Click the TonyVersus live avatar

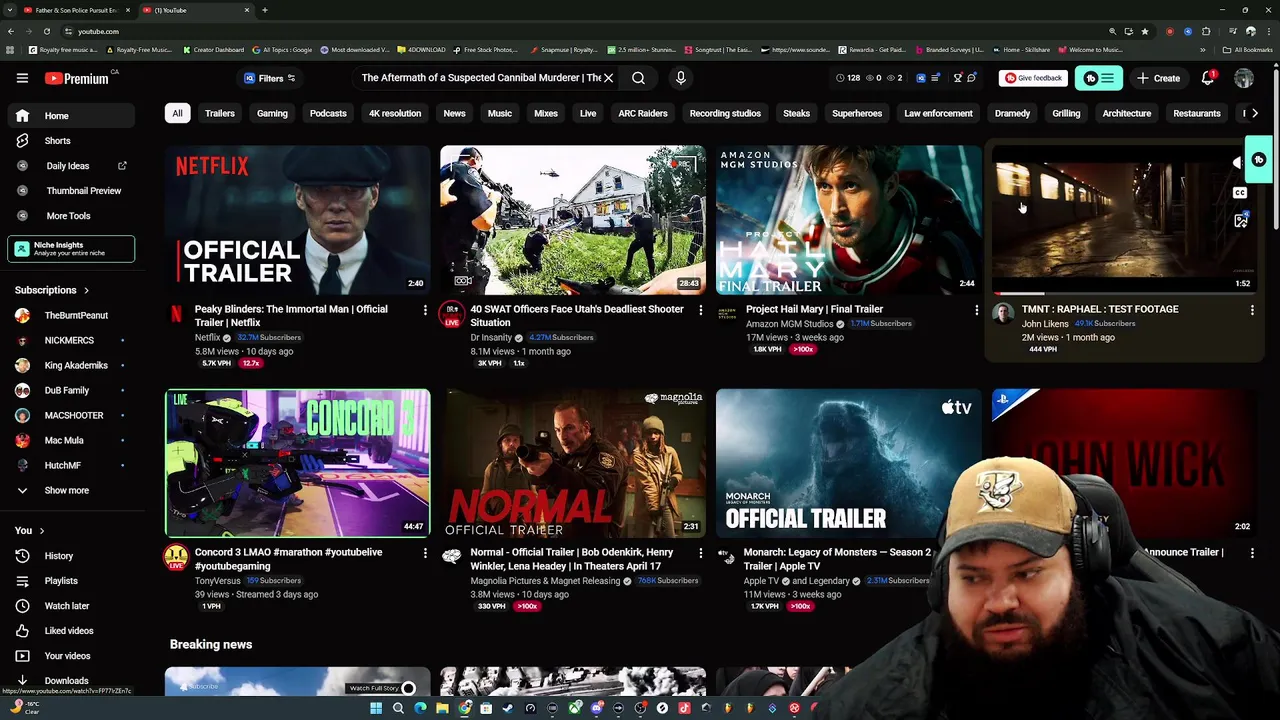tap(176, 558)
